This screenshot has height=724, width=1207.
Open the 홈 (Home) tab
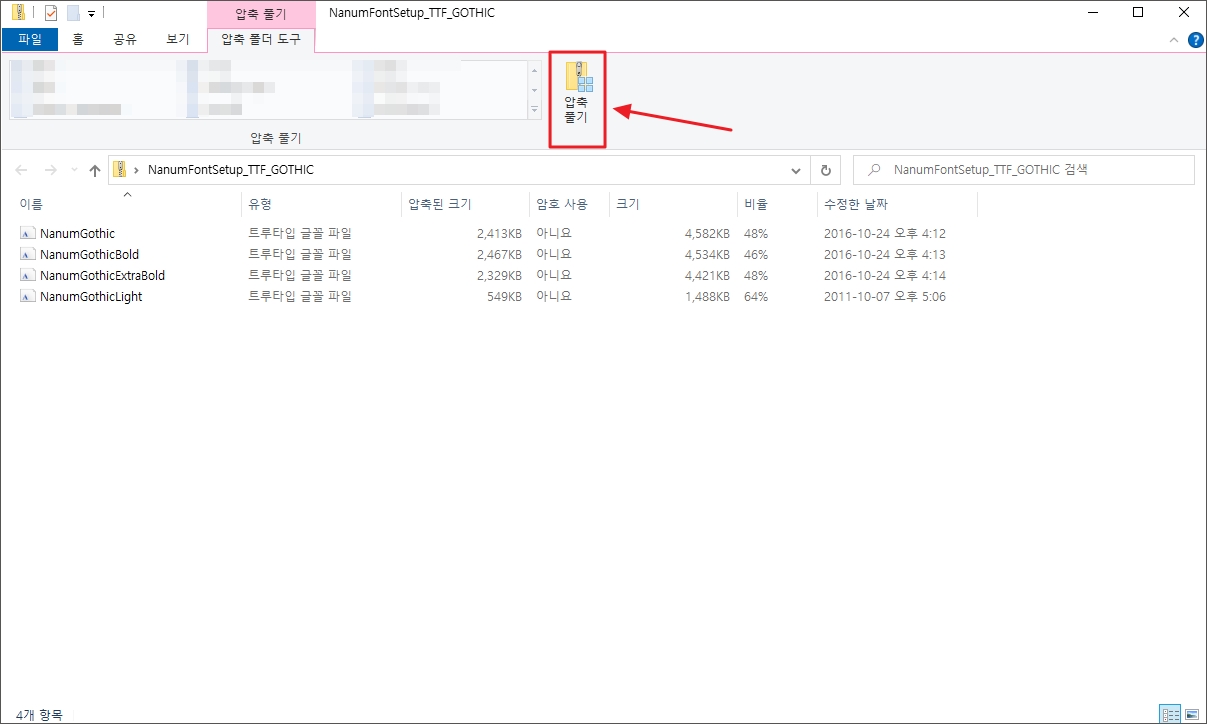tap(78, 40)
